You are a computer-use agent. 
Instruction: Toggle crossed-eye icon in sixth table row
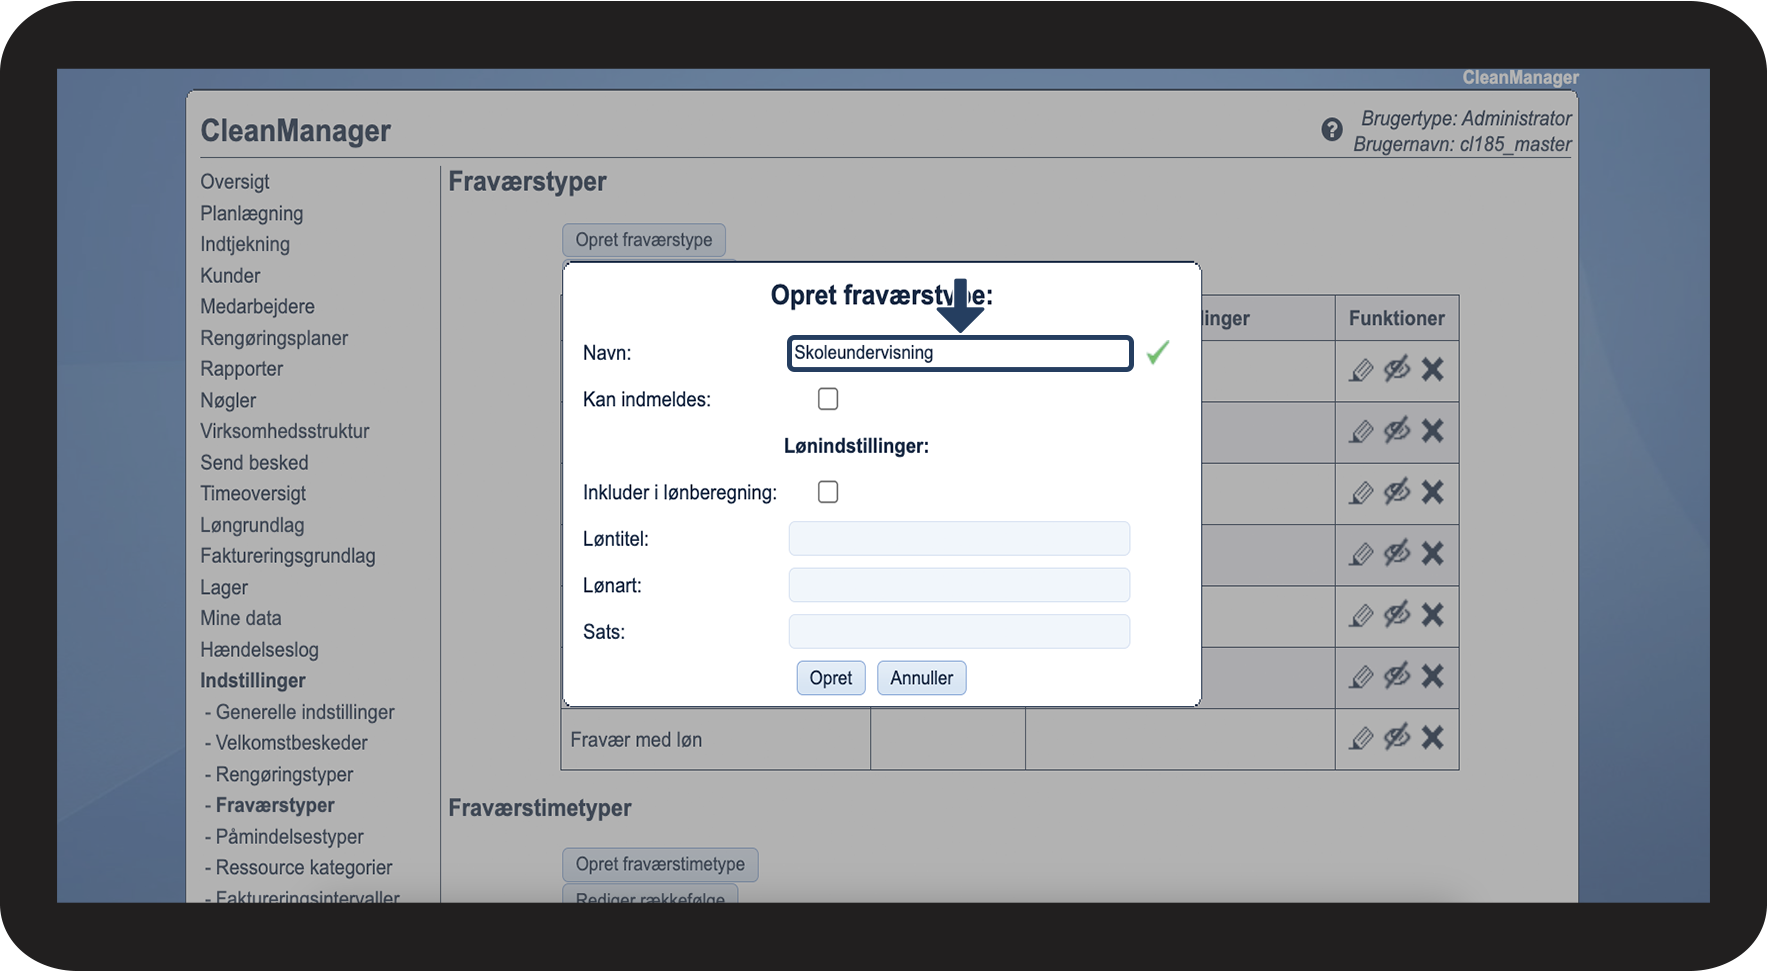click(1397, 676)
